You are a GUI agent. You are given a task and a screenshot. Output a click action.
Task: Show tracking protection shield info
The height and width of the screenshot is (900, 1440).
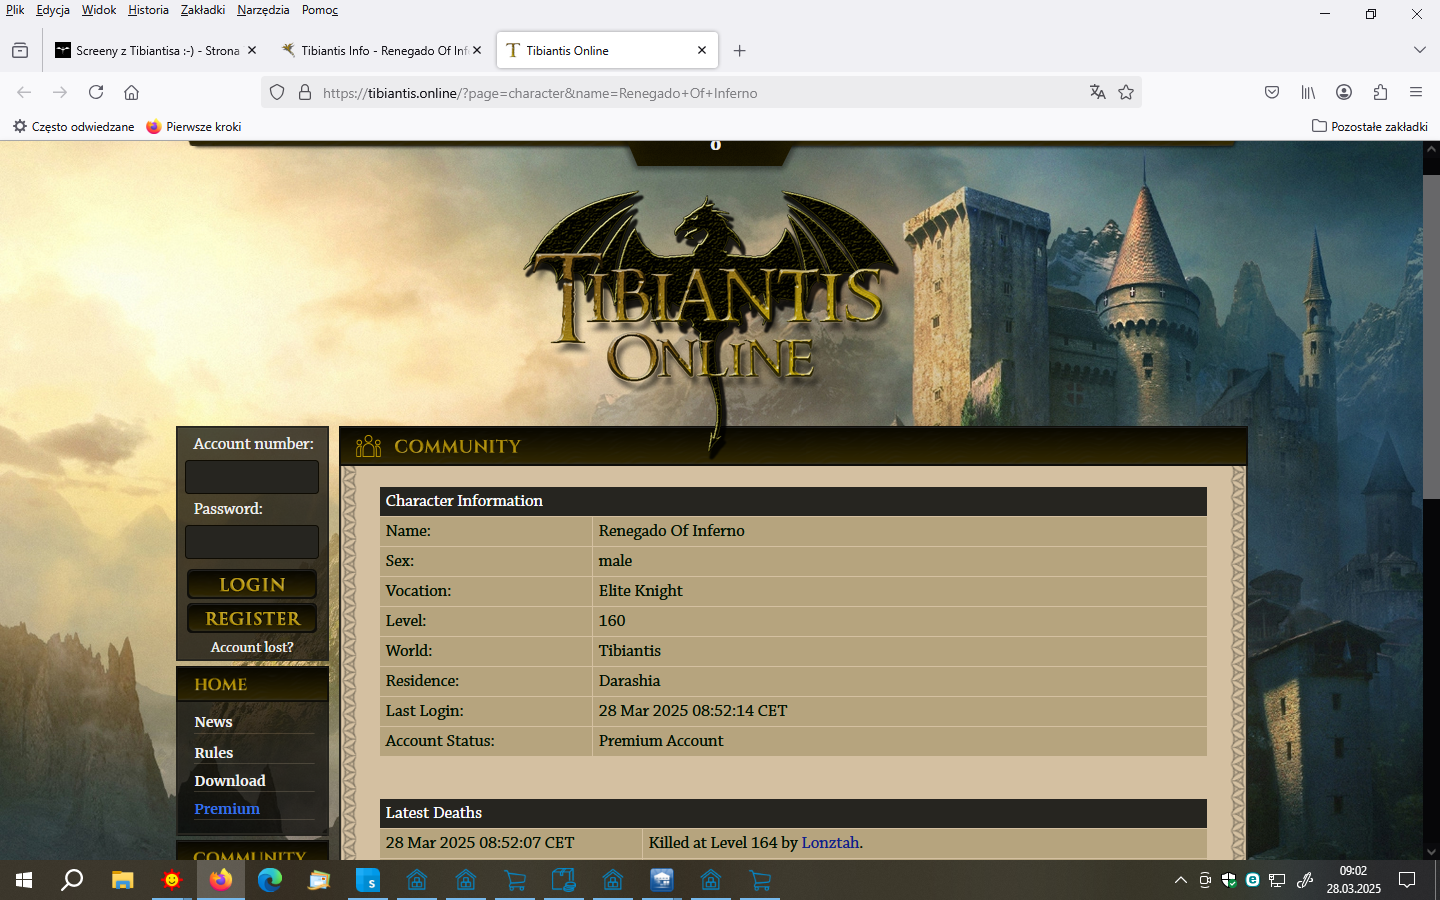(277, 92)
